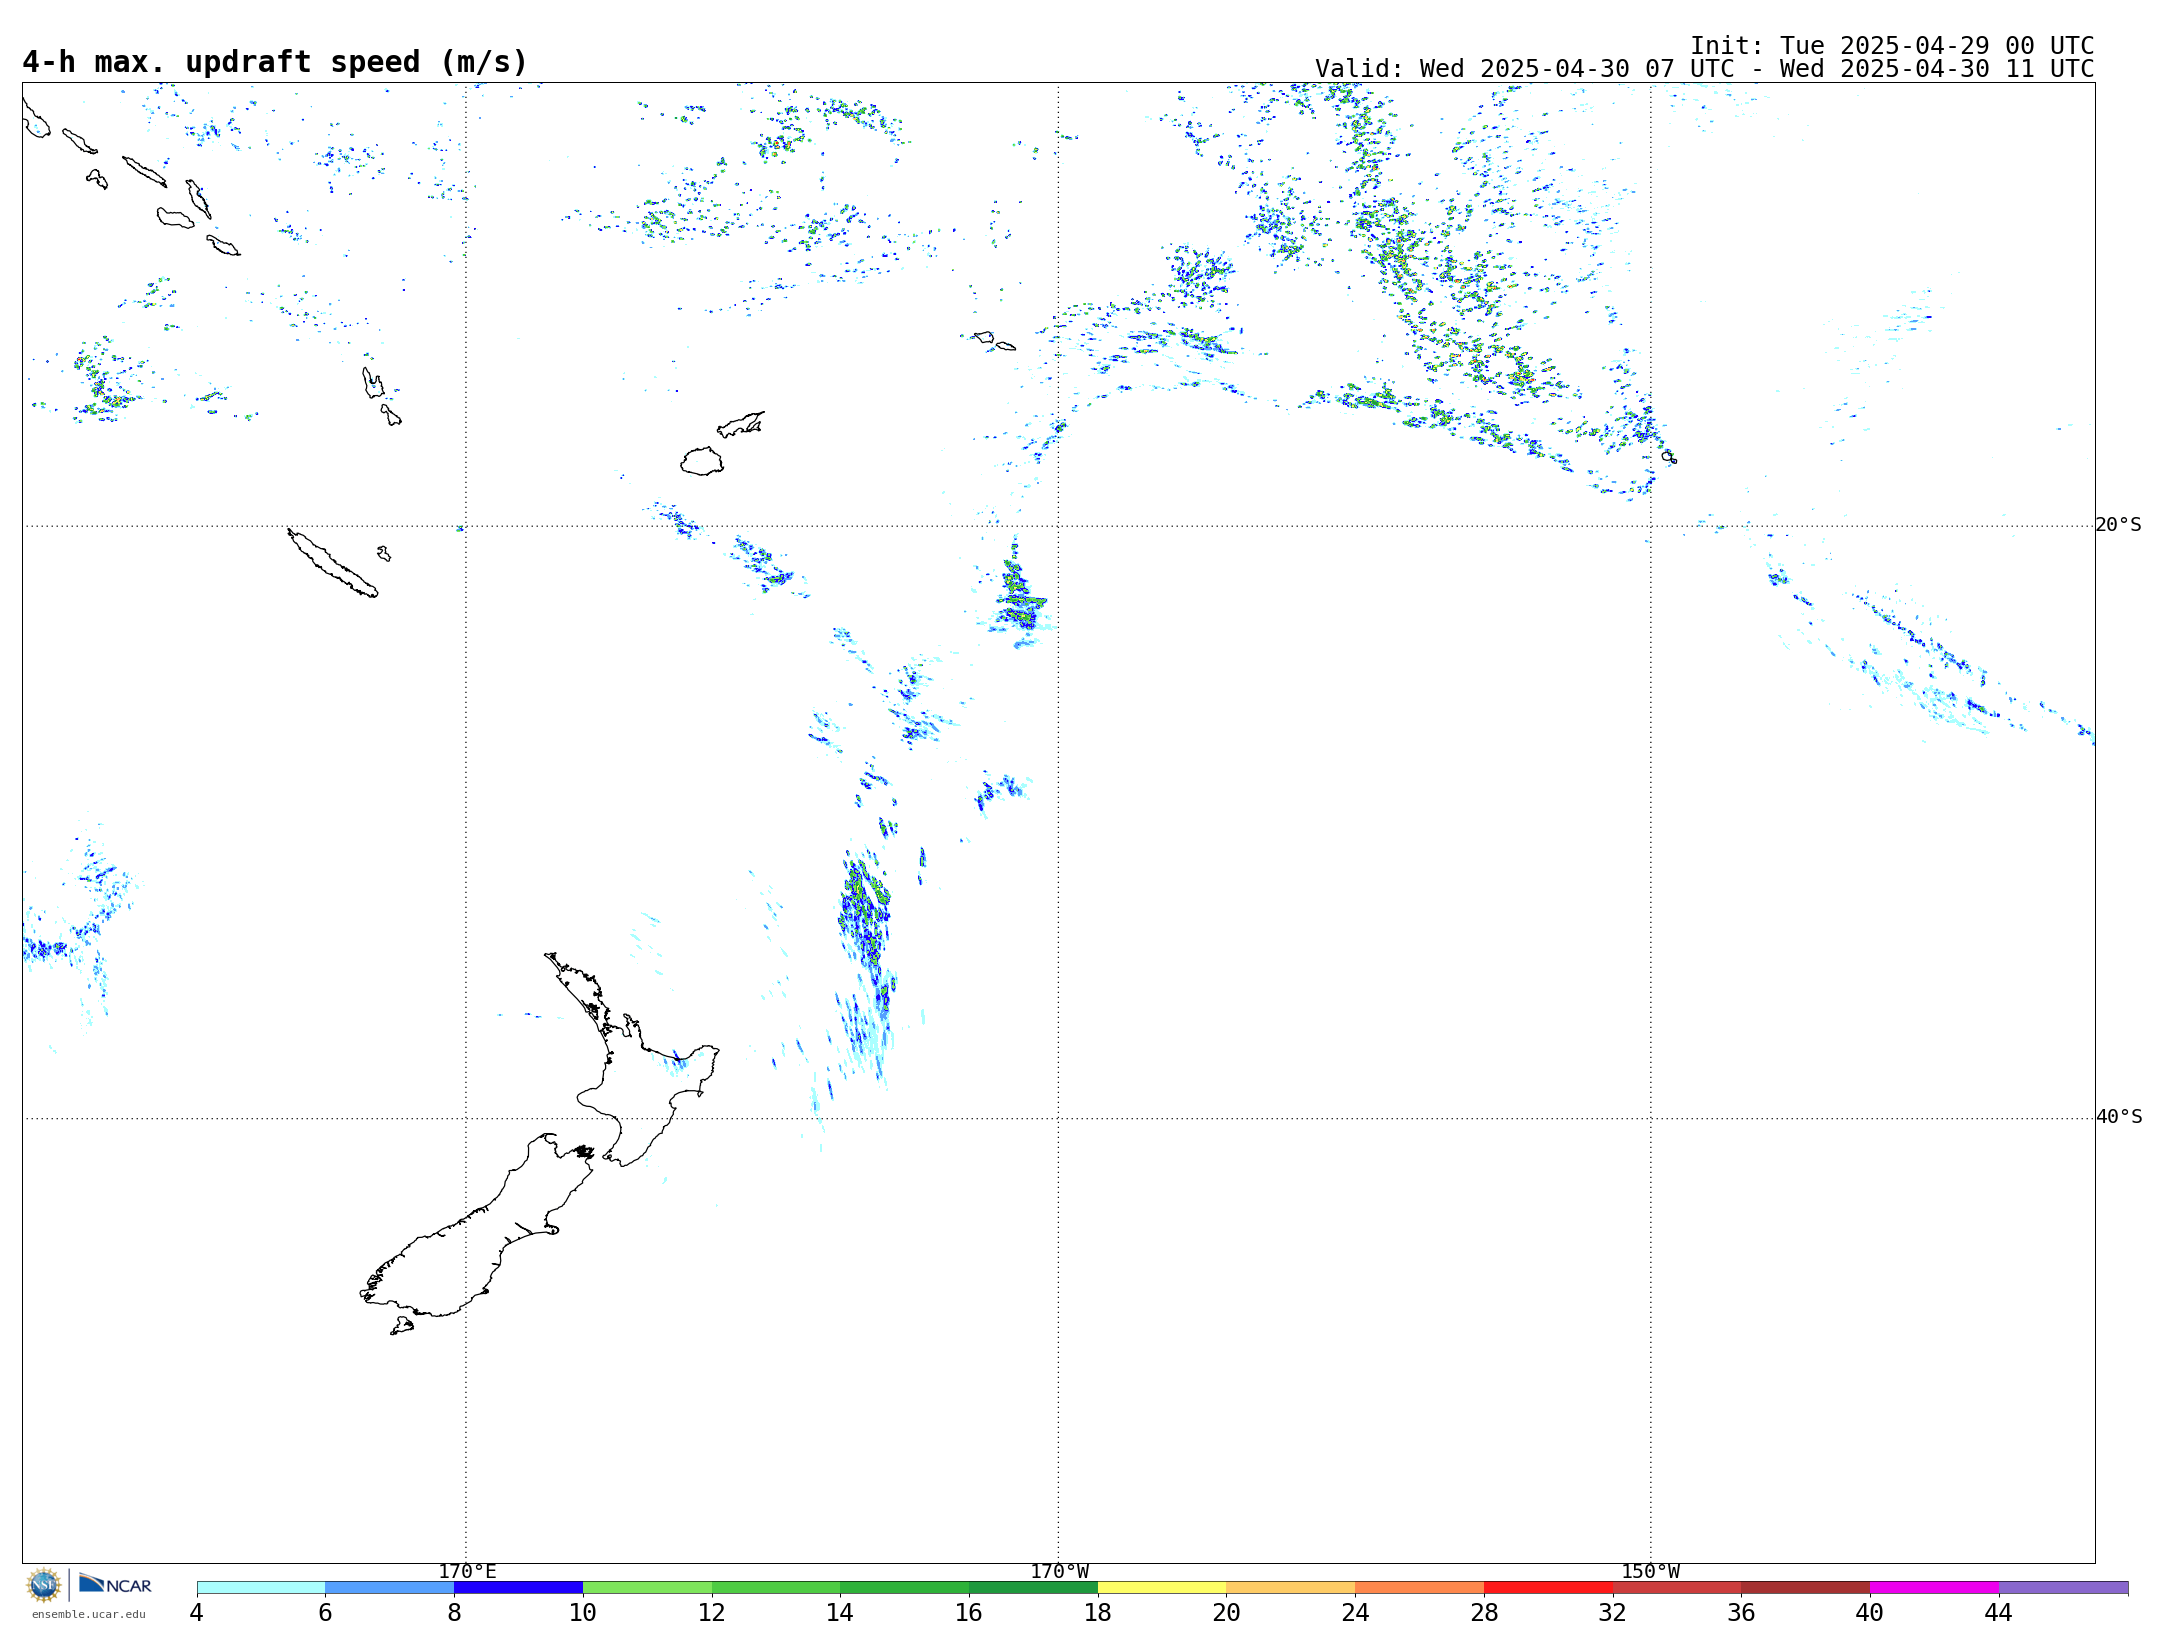
Task: Click the 150°W longitude label
Action: pos(1650,1572)
